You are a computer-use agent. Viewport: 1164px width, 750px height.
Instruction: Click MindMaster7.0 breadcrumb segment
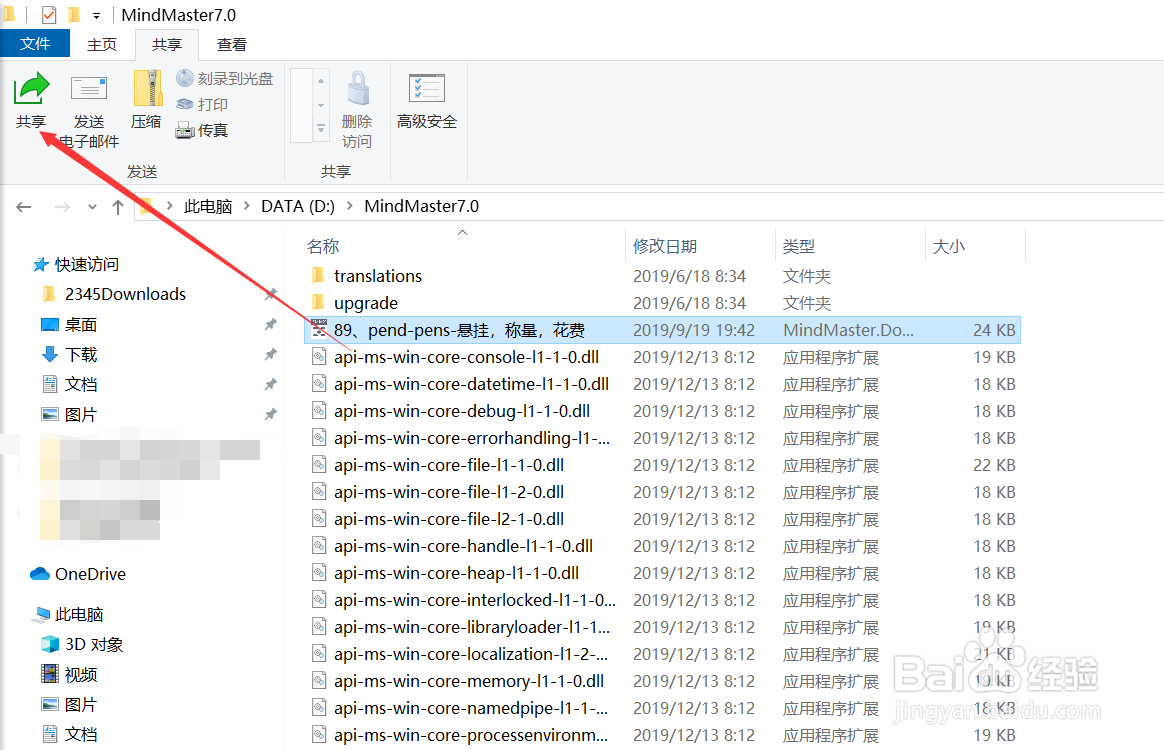pyautogui.click(x=422, y=206)
